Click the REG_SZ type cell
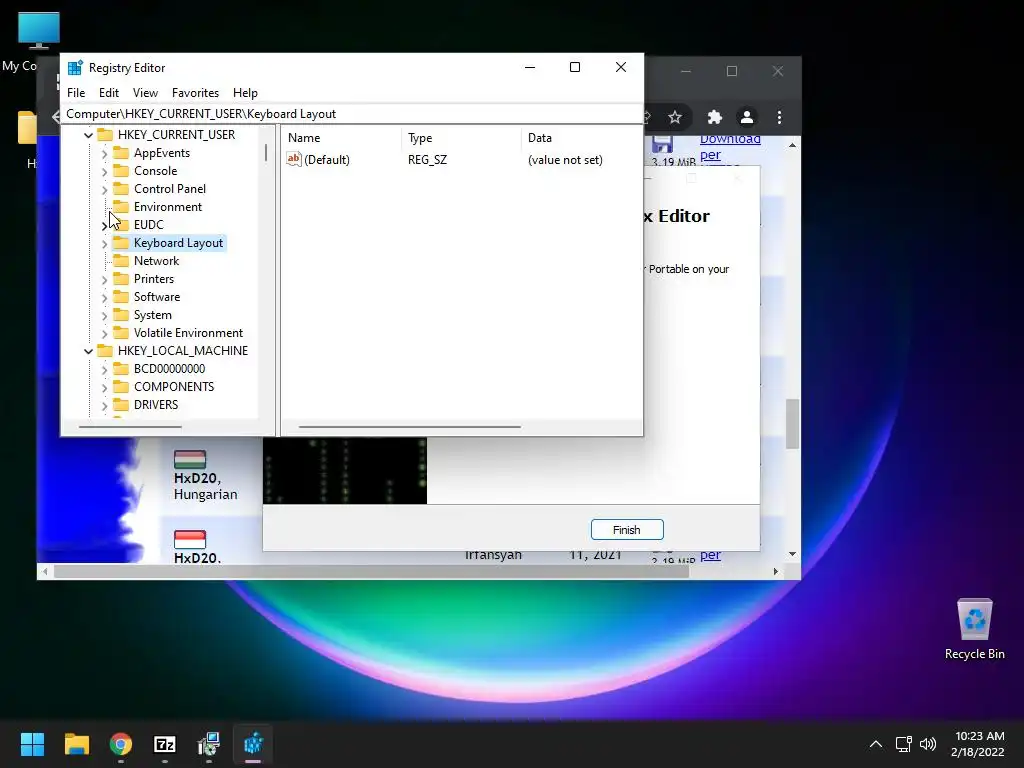 click(x=428, y=160)
